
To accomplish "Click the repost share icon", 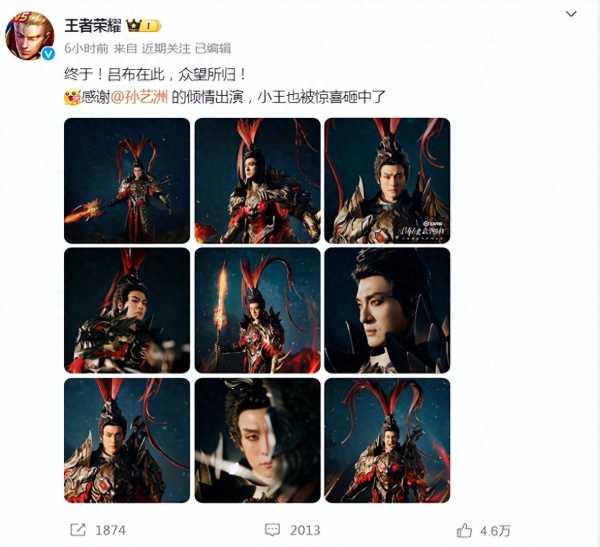I will pyautogui.click(x=78, y=530).
